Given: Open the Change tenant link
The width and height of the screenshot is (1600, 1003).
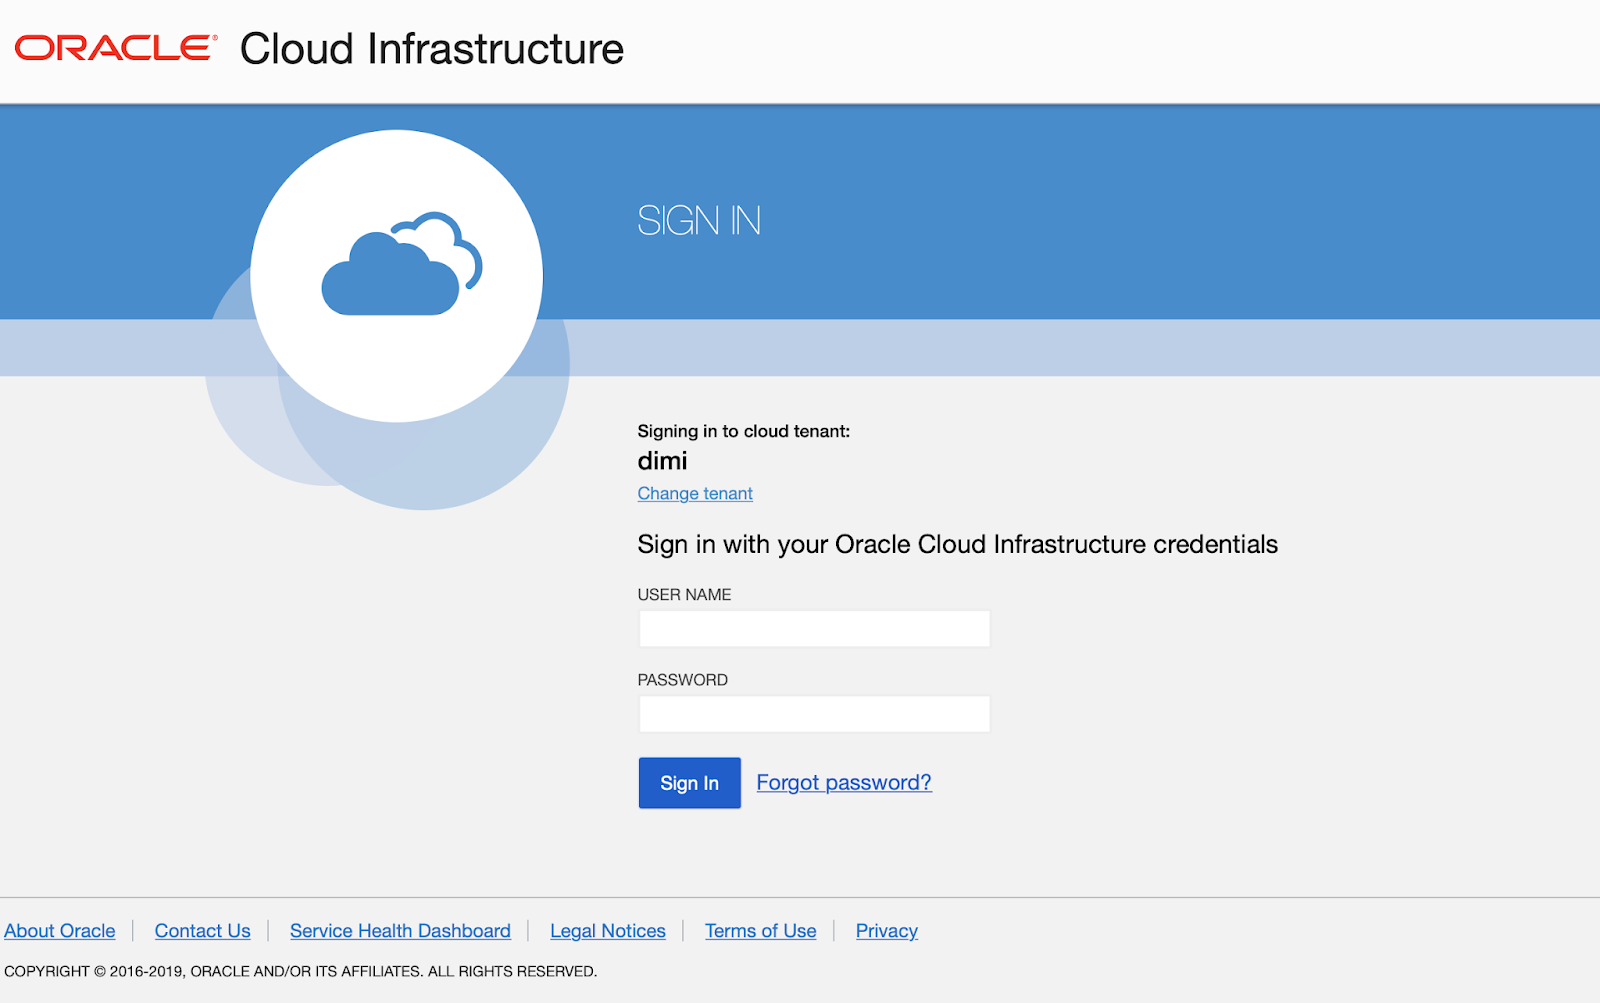Looking at the screenshot, I should point(694,493).
